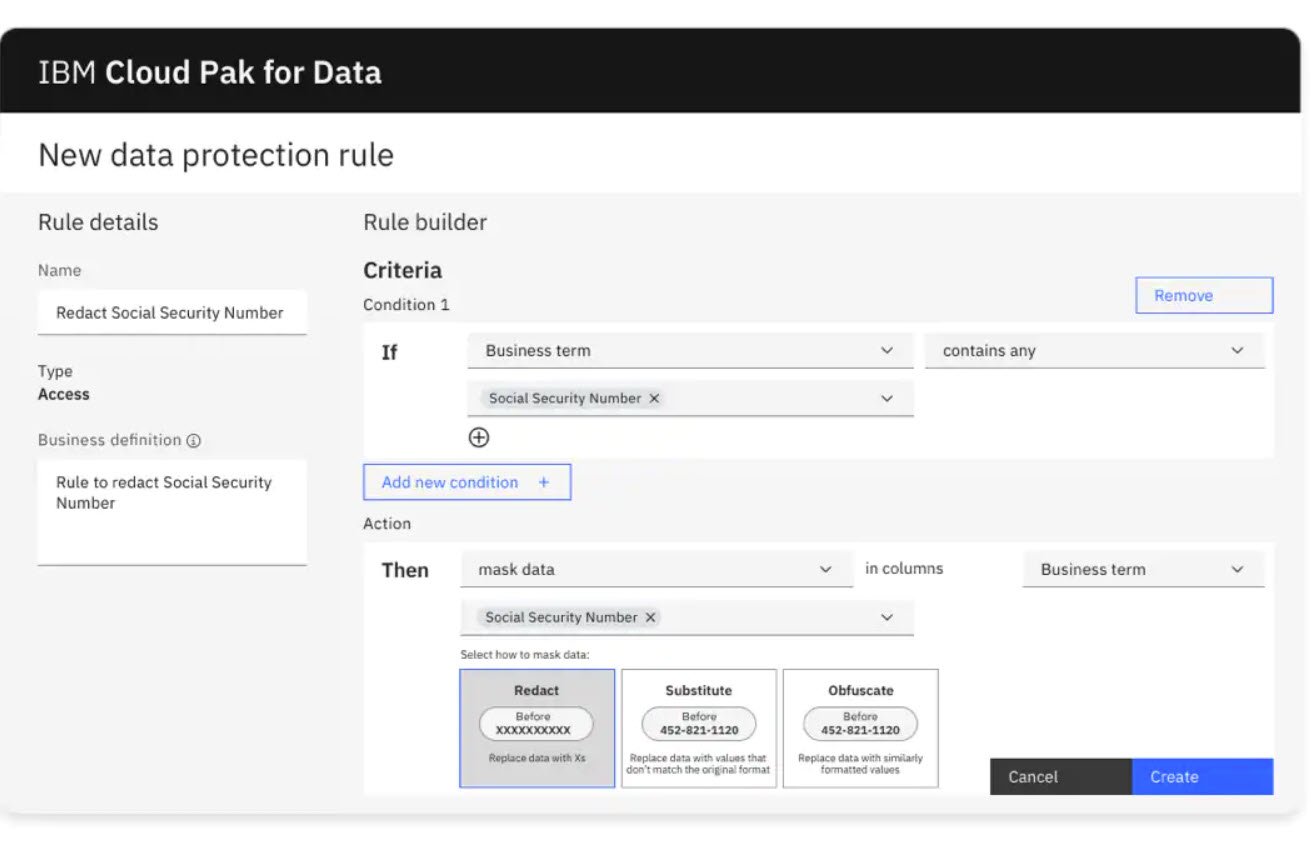The image size is (1311, 849).
Task: Click the Action section label
Action: click(x=387, y=524)
